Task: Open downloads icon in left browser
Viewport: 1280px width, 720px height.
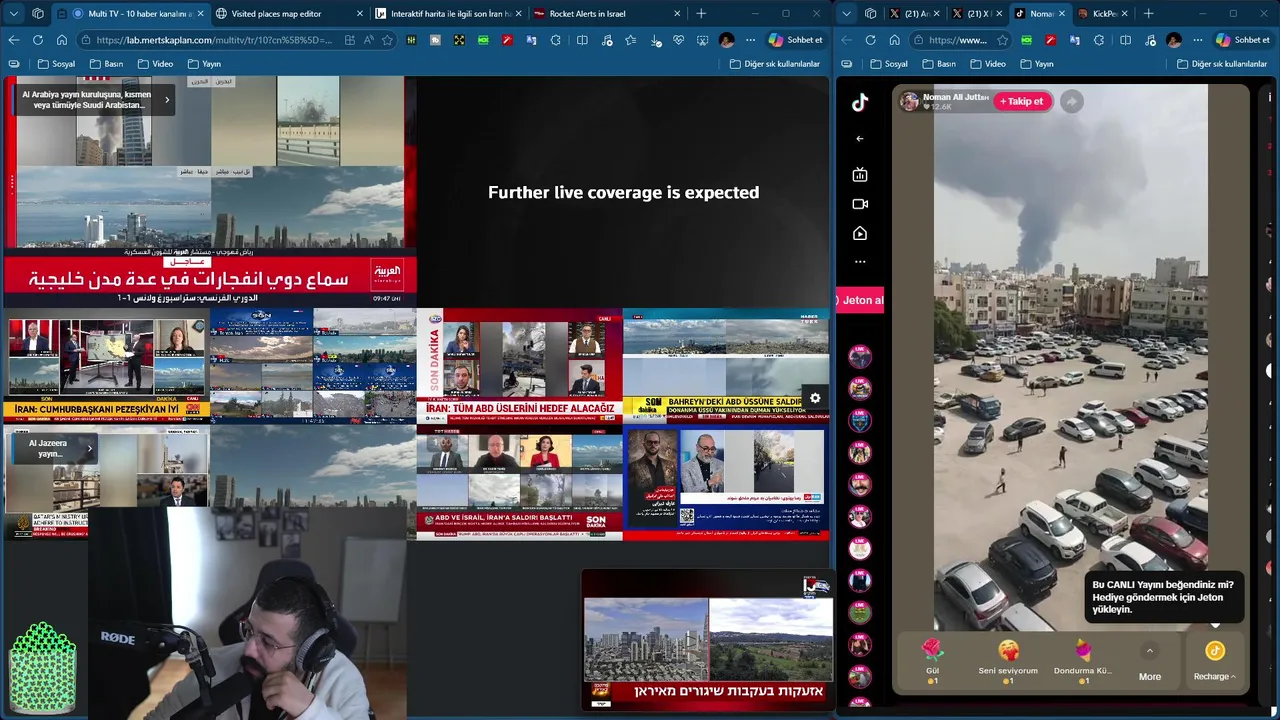Action: pyautogui.click(x=656, y=40)
